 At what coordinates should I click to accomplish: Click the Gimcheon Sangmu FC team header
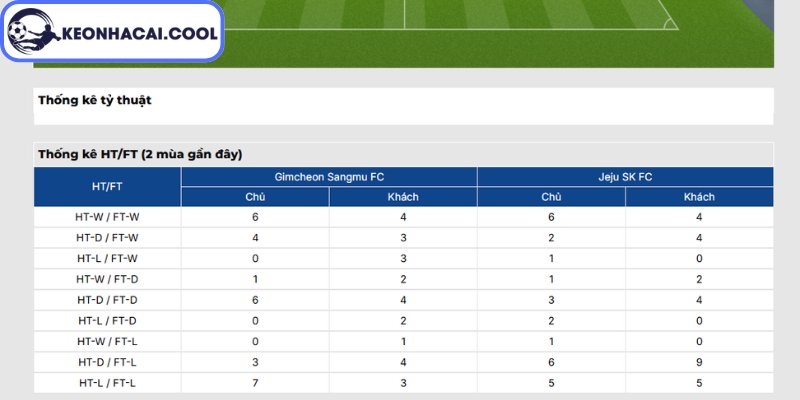click(329, 177)
